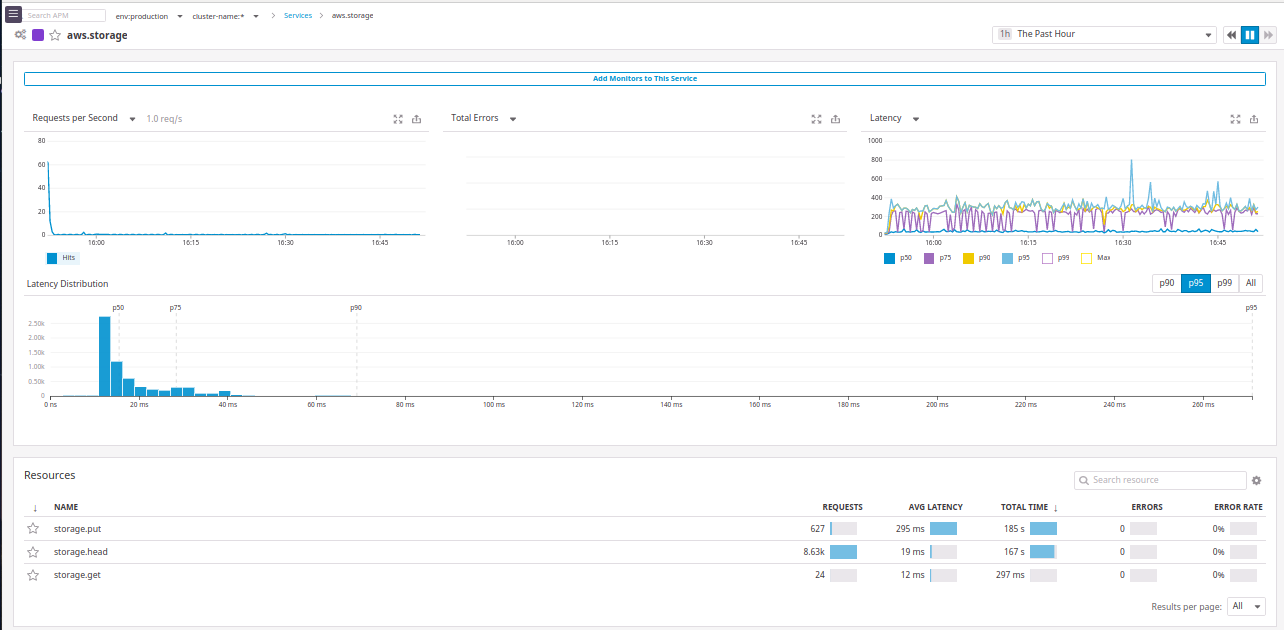Star the storage.put resource
This screenshot has width=1284, height=630.
(32, 528)
